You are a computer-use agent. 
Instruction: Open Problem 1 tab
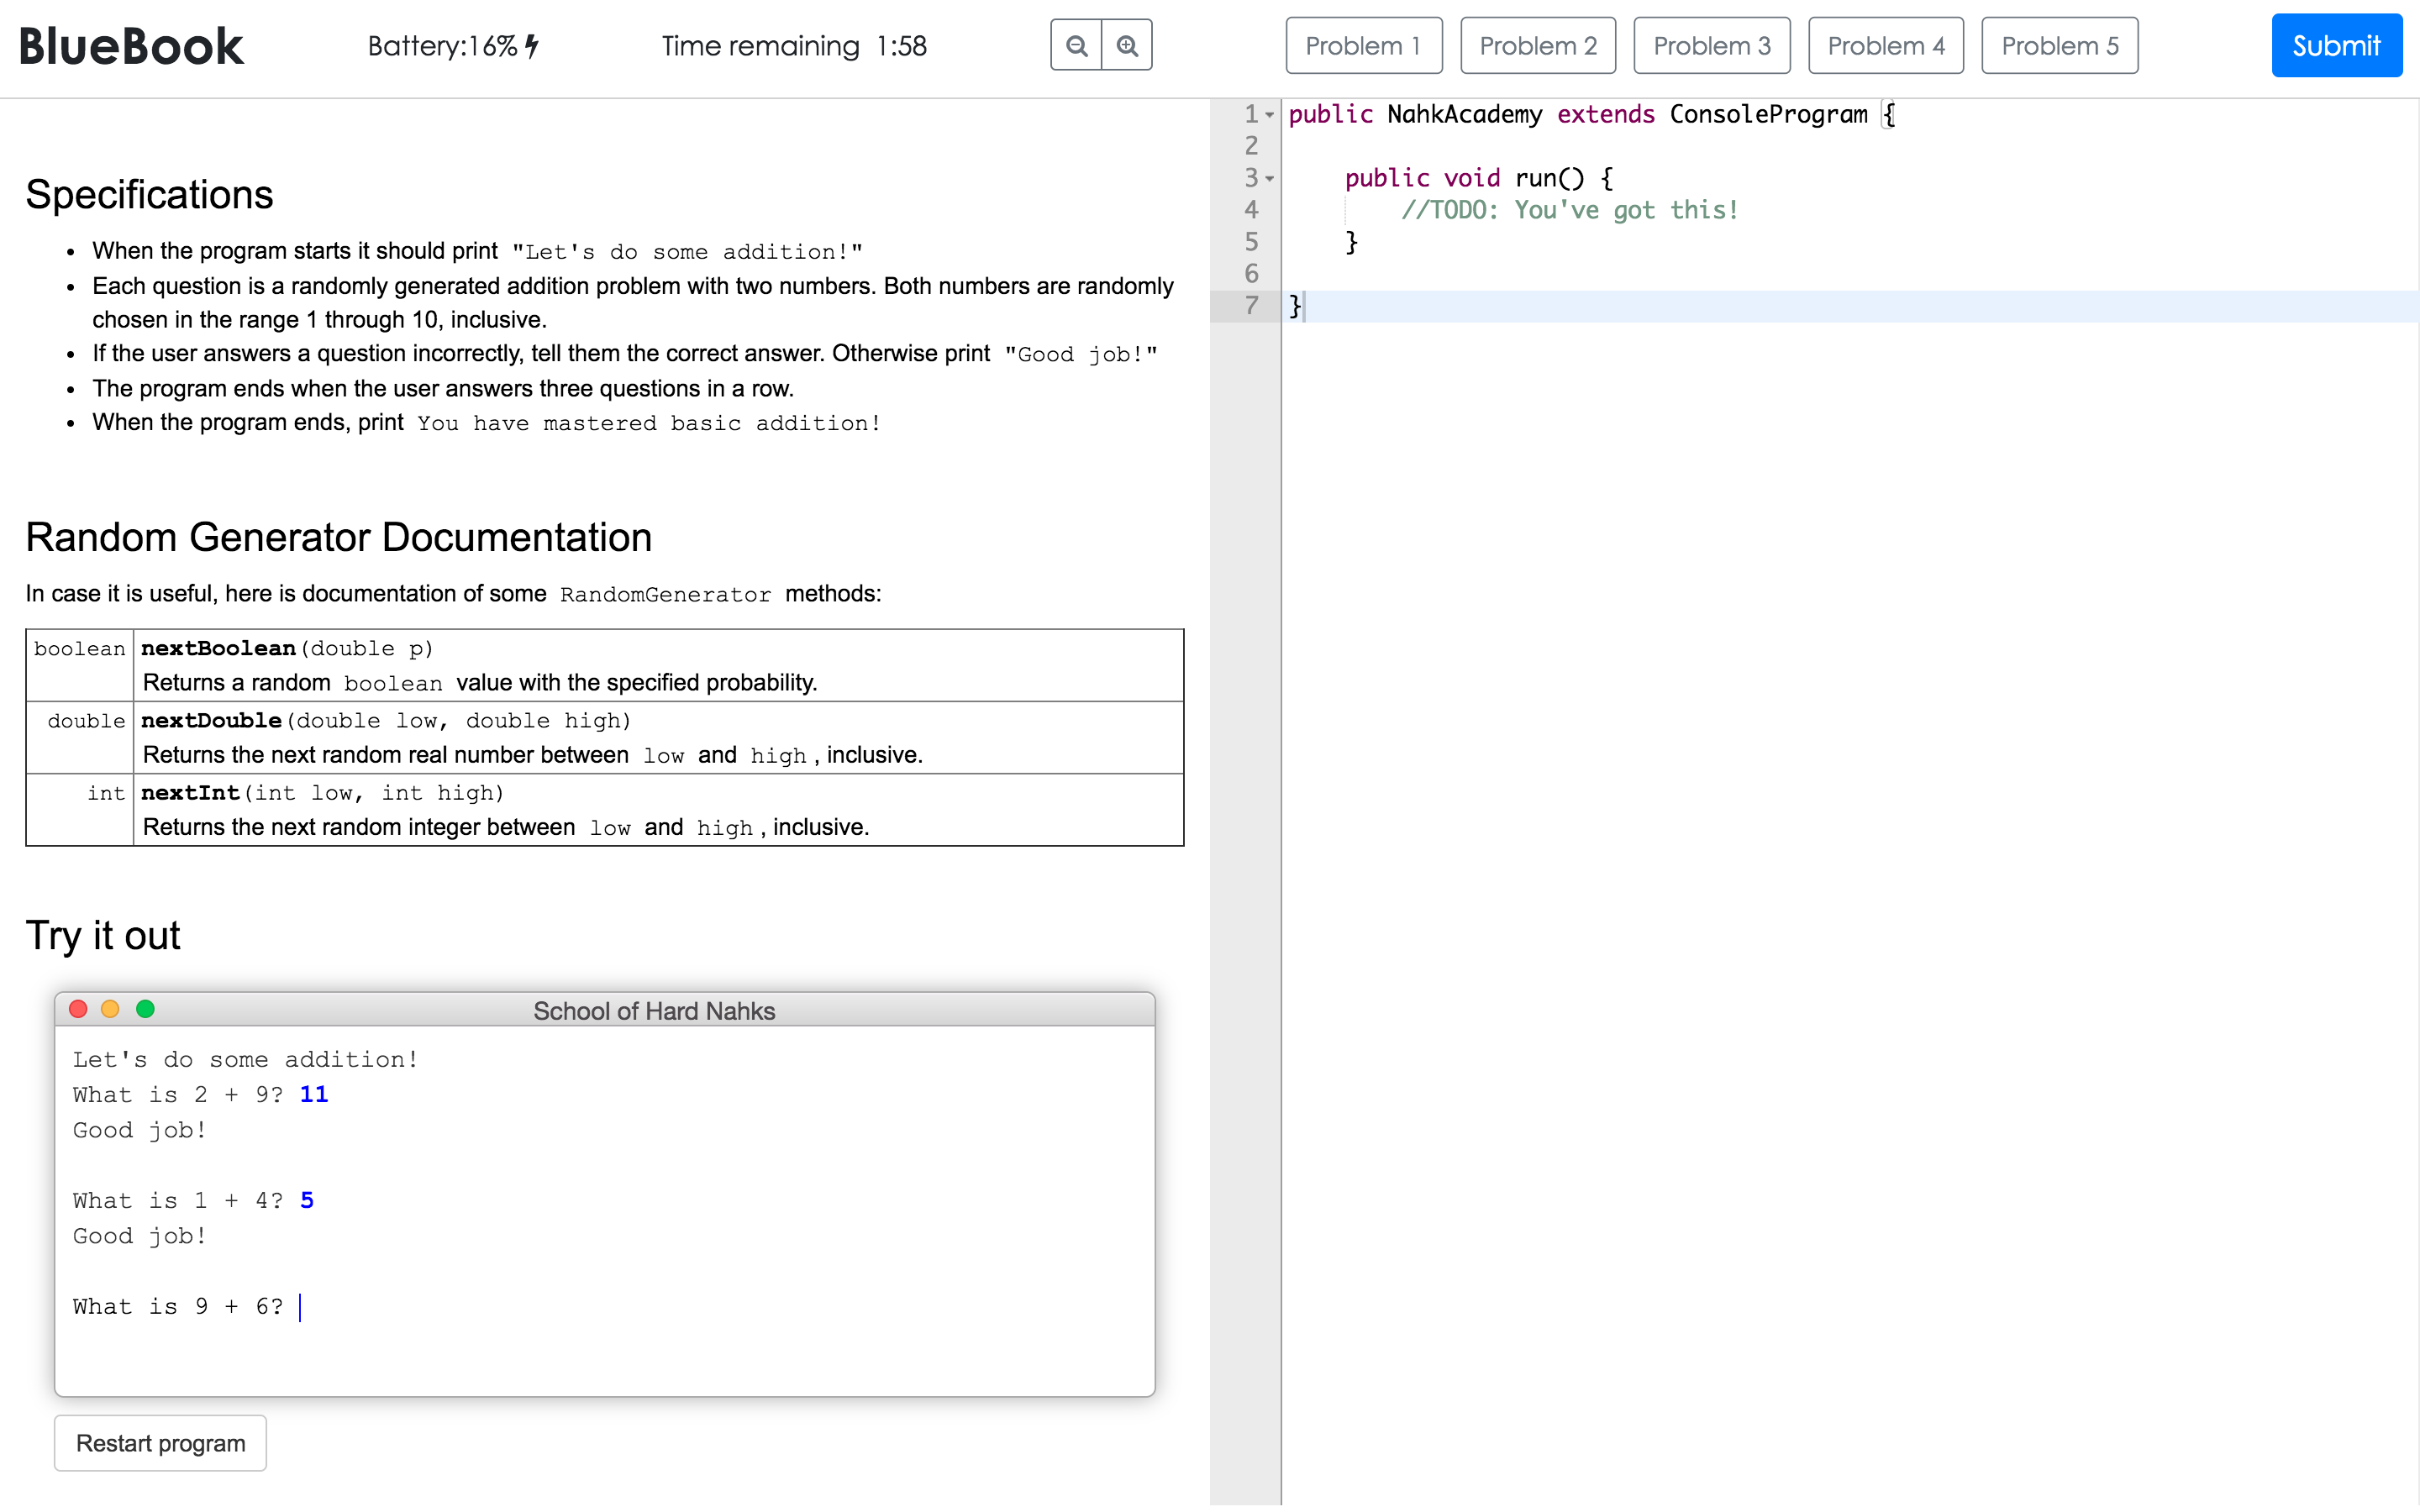1363,46
